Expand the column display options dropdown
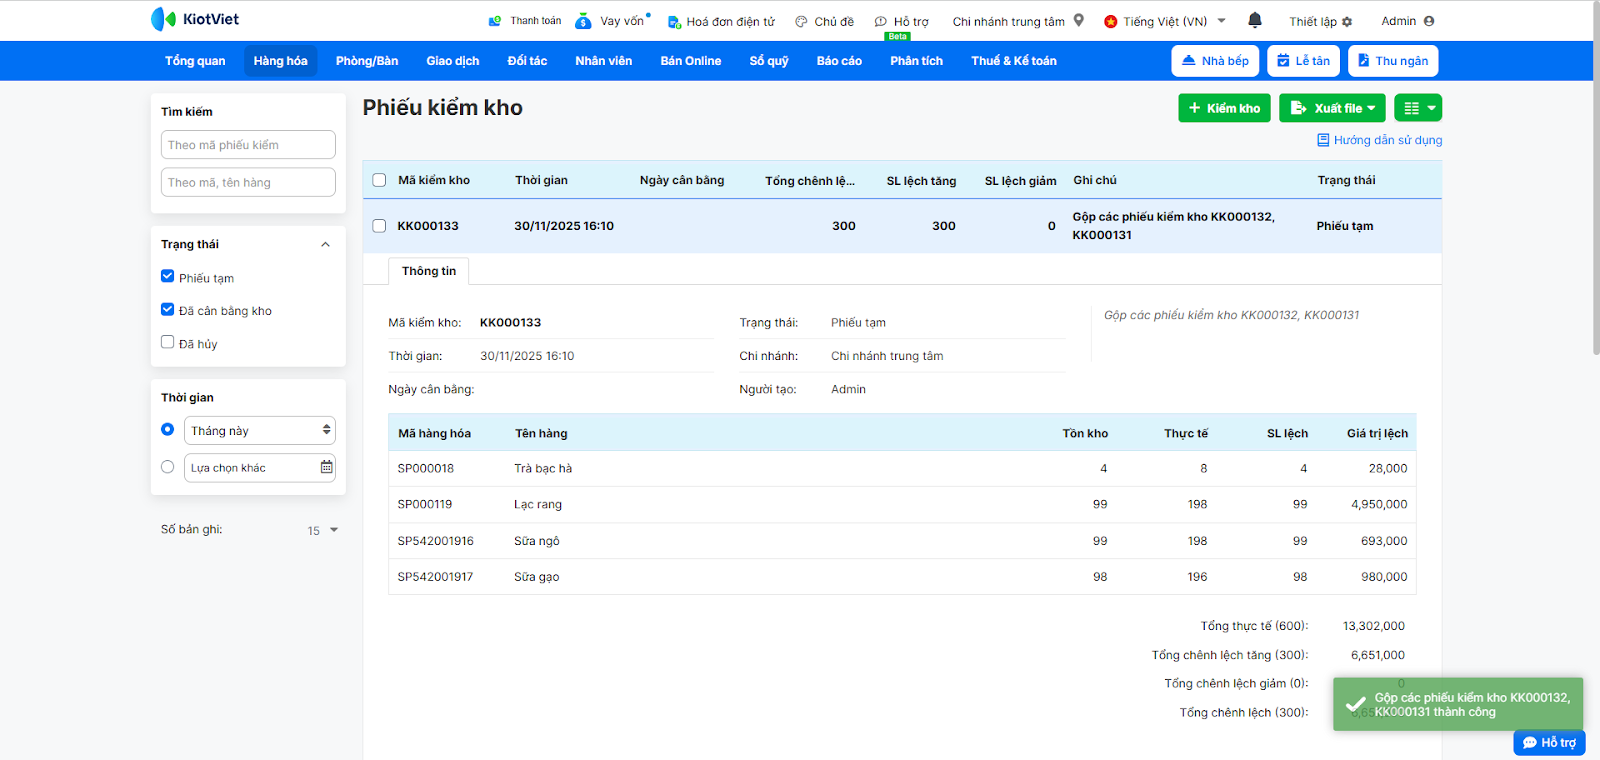Viewport: 1600px width, 760px height. [x=1418, y=108]
